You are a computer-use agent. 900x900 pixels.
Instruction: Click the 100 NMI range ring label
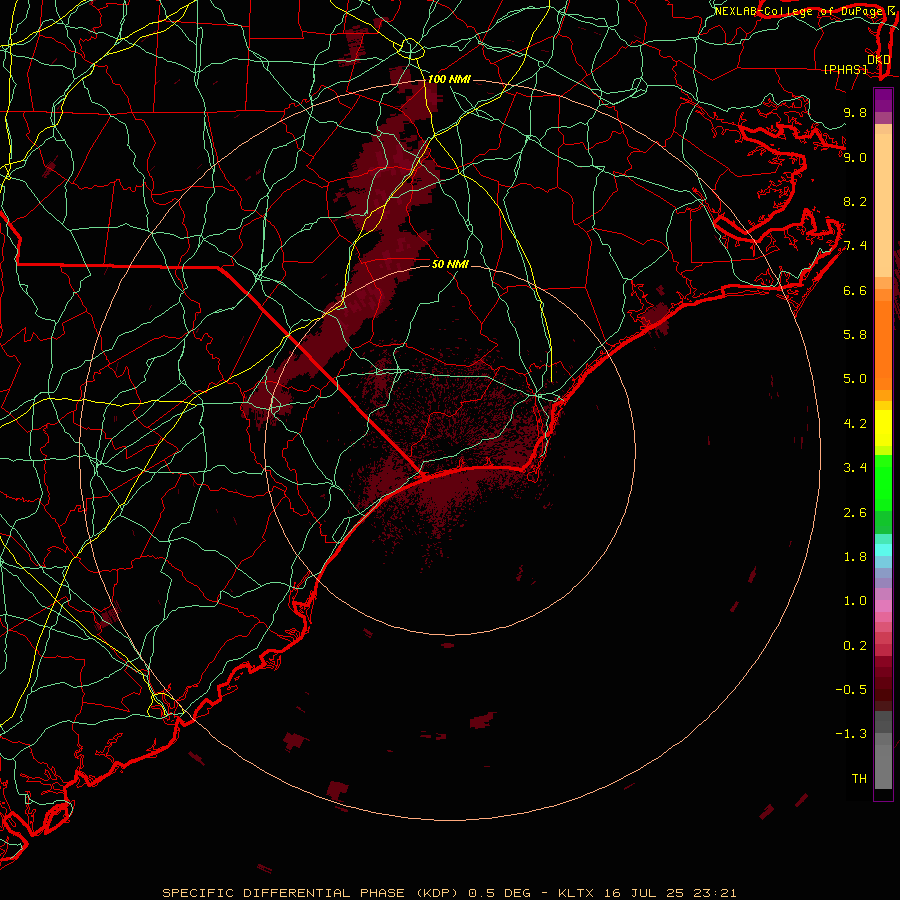point(449,79)
